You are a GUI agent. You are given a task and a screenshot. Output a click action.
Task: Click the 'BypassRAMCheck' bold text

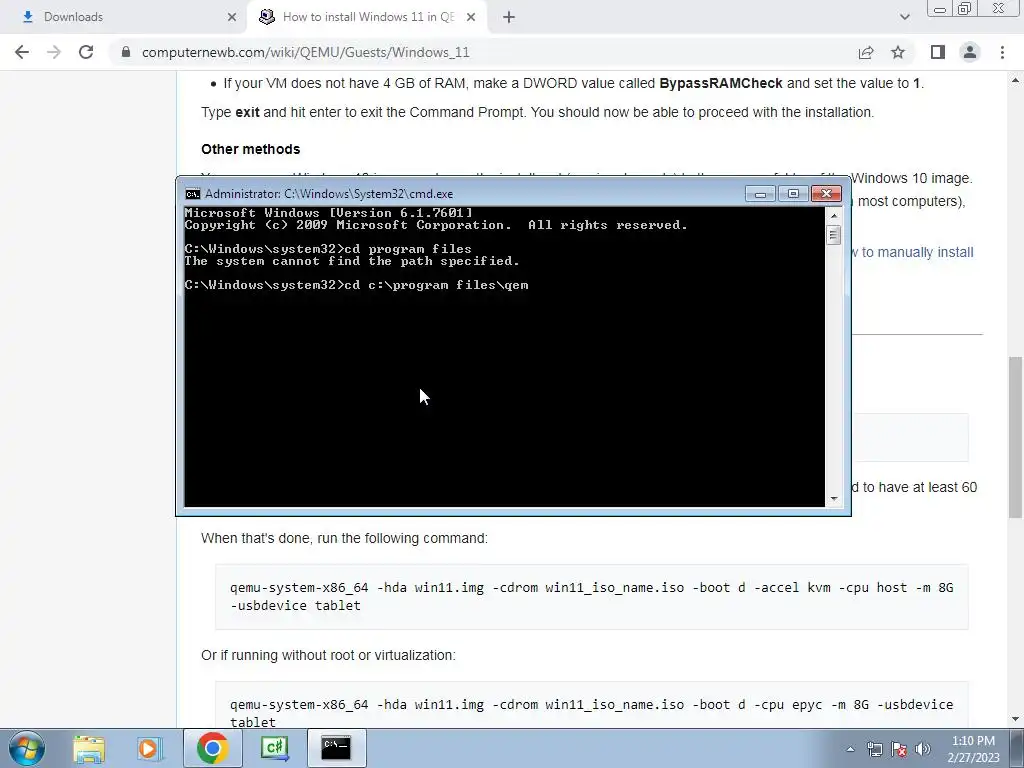(721, 84)
